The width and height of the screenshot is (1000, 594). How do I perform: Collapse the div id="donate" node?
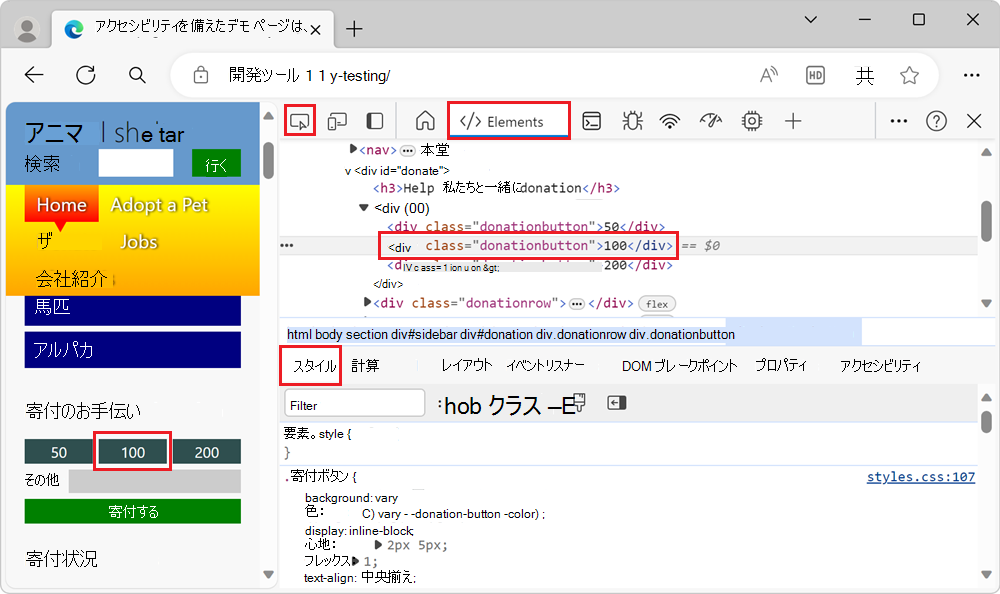click(x=345, y=168)
